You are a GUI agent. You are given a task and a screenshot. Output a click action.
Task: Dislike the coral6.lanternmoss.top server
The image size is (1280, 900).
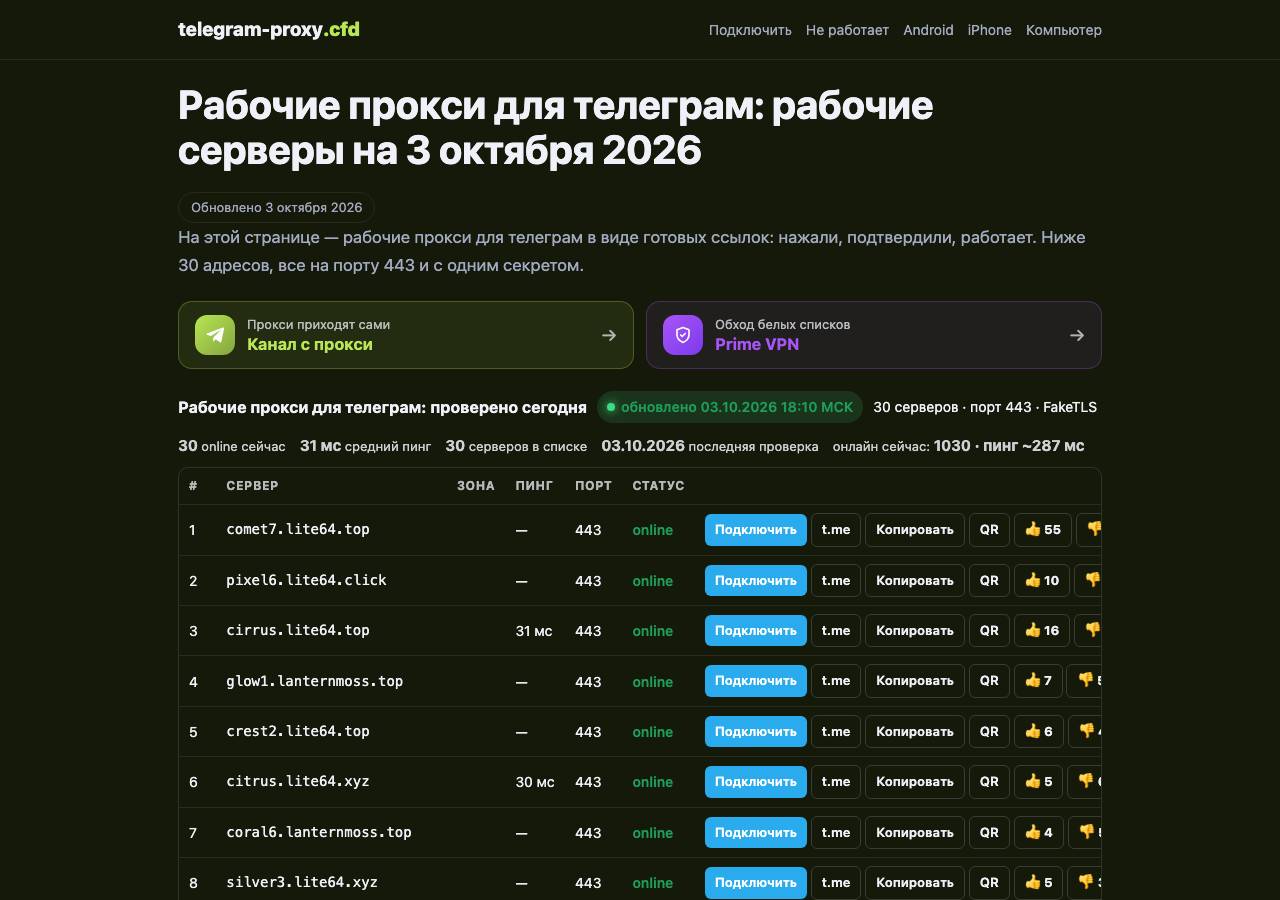coord(1085,832)
